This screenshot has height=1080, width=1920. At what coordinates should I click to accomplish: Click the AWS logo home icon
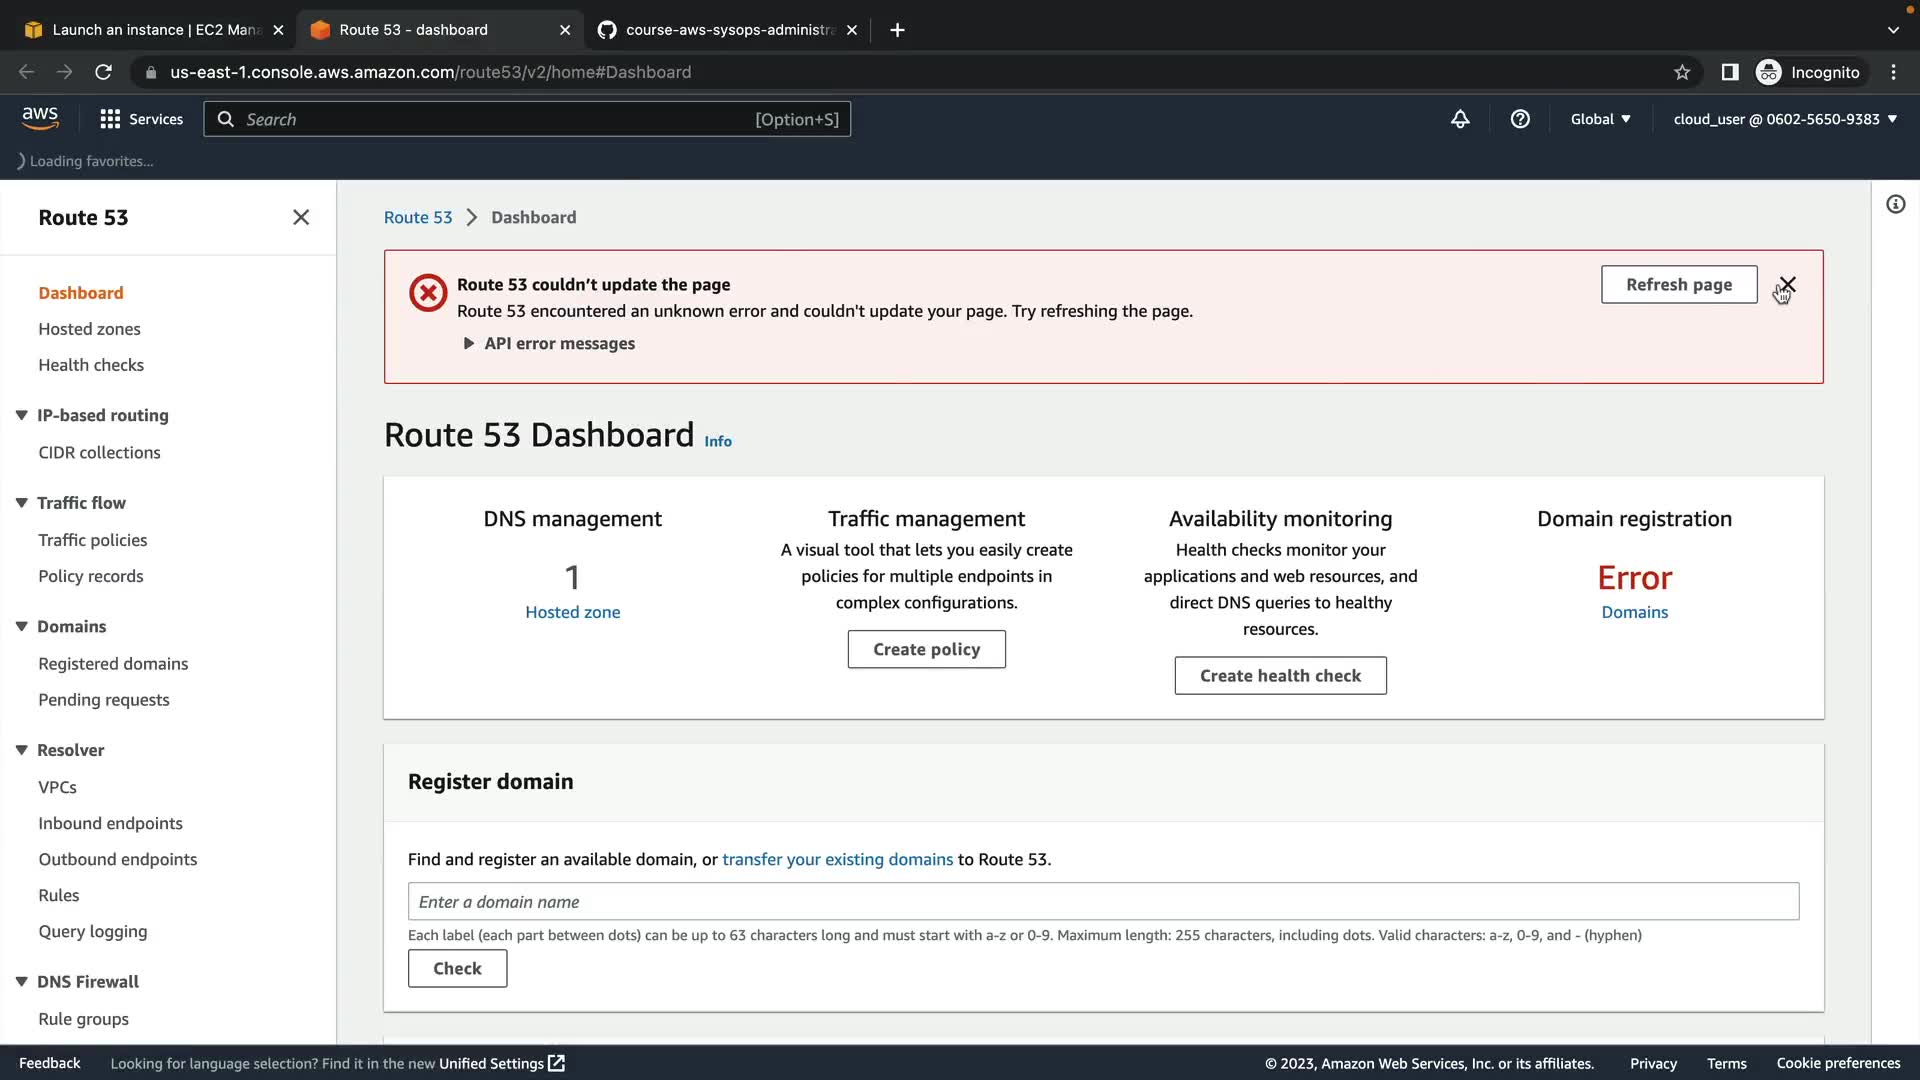[40, 118]
